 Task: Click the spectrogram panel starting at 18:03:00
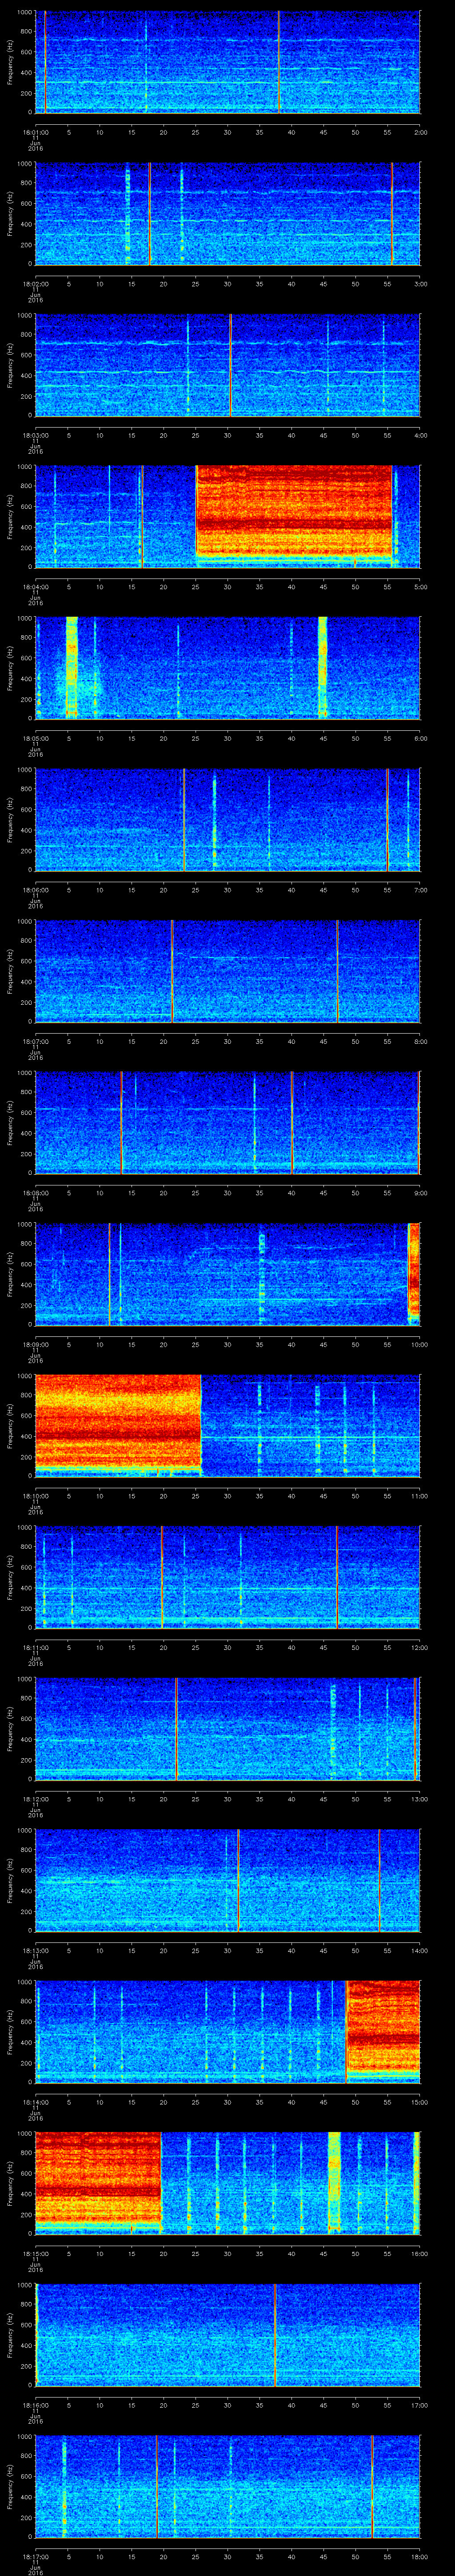pyautogui.click(x=228, y=364)
